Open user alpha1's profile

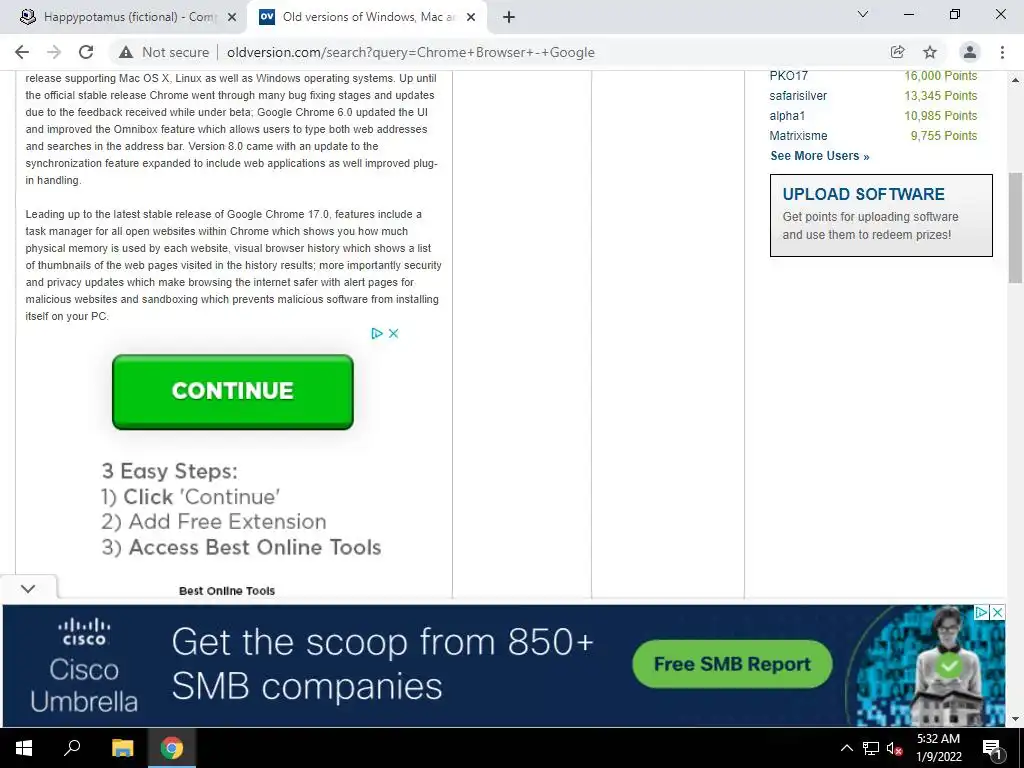pyautogui.click(x=787, y=116)
